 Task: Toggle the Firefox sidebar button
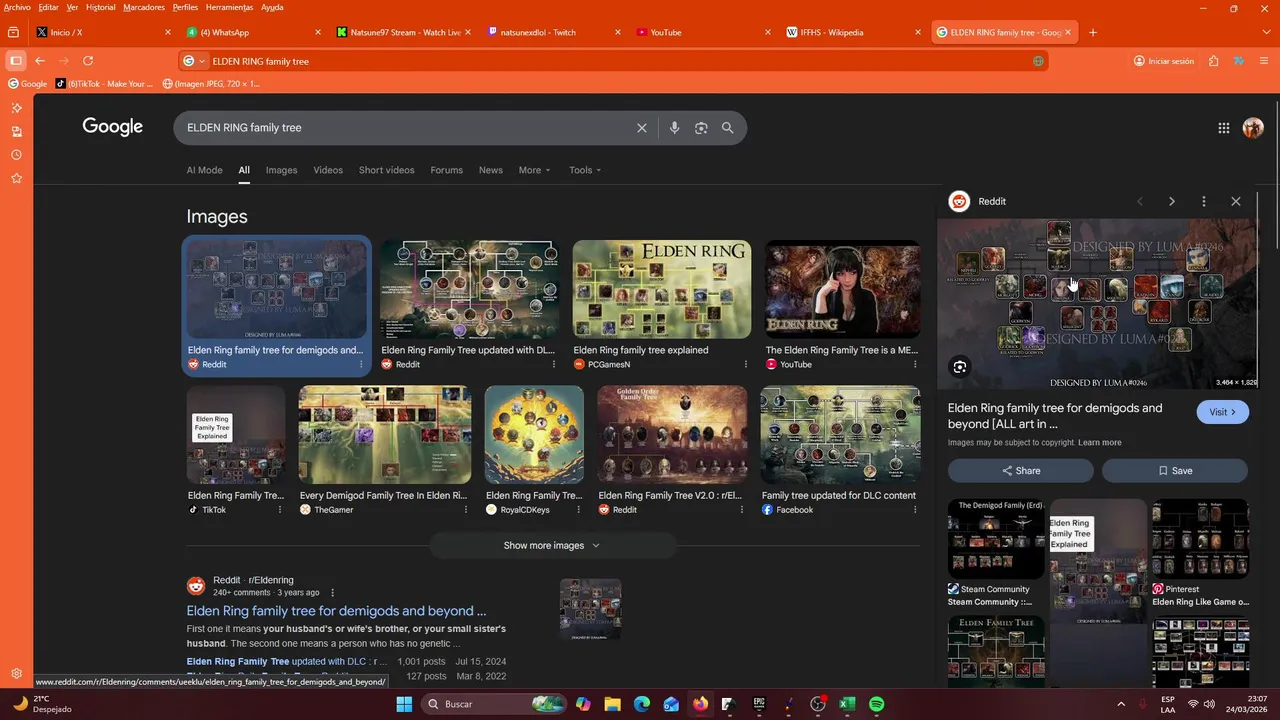16,61
